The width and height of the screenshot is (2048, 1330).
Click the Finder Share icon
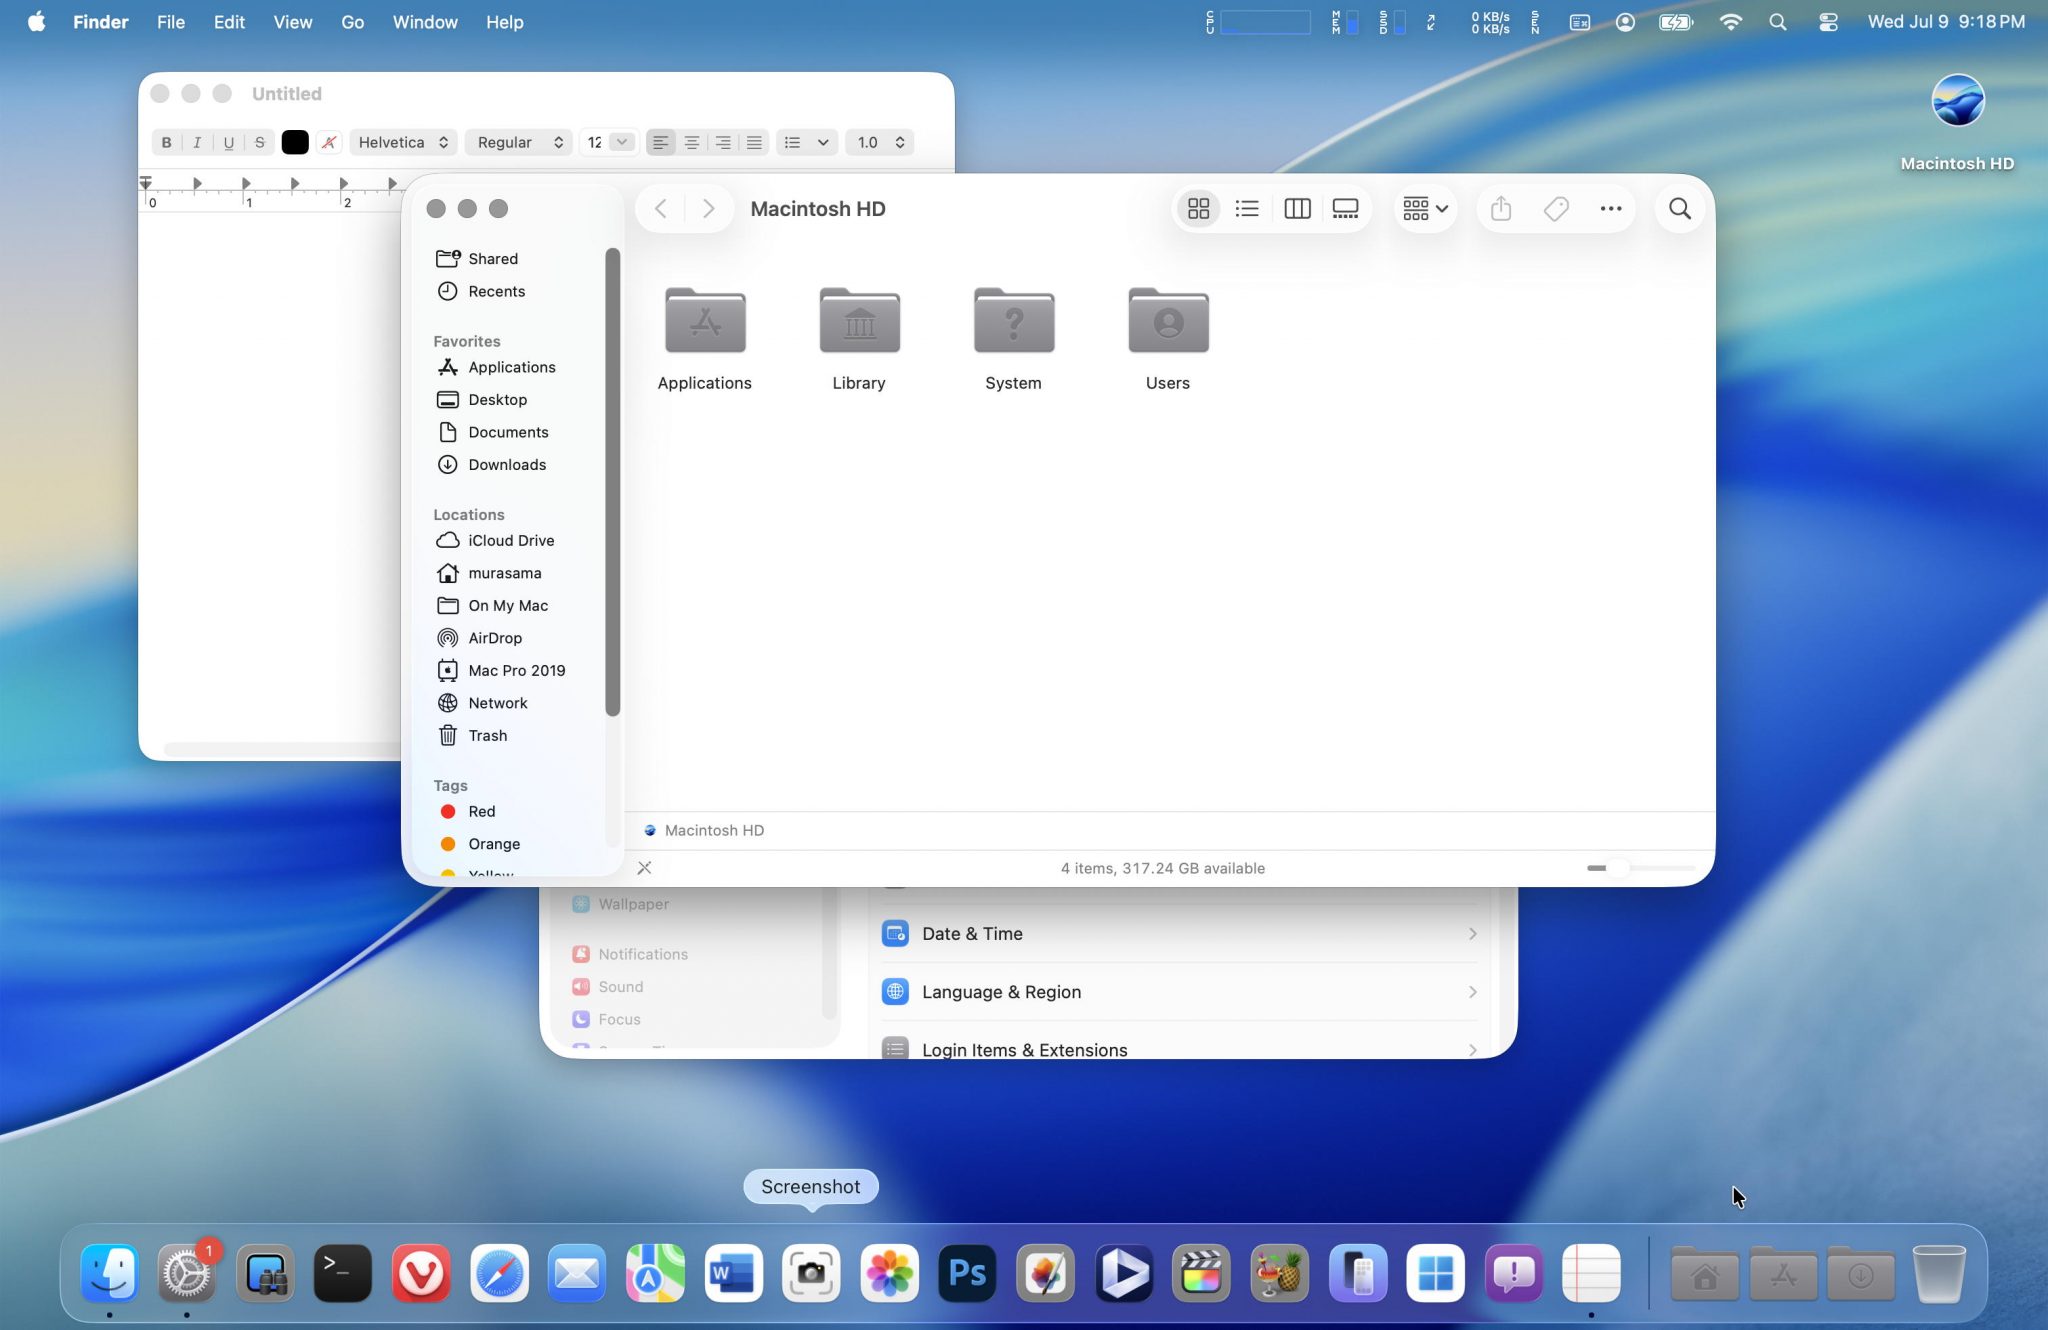pos(1500,208)
